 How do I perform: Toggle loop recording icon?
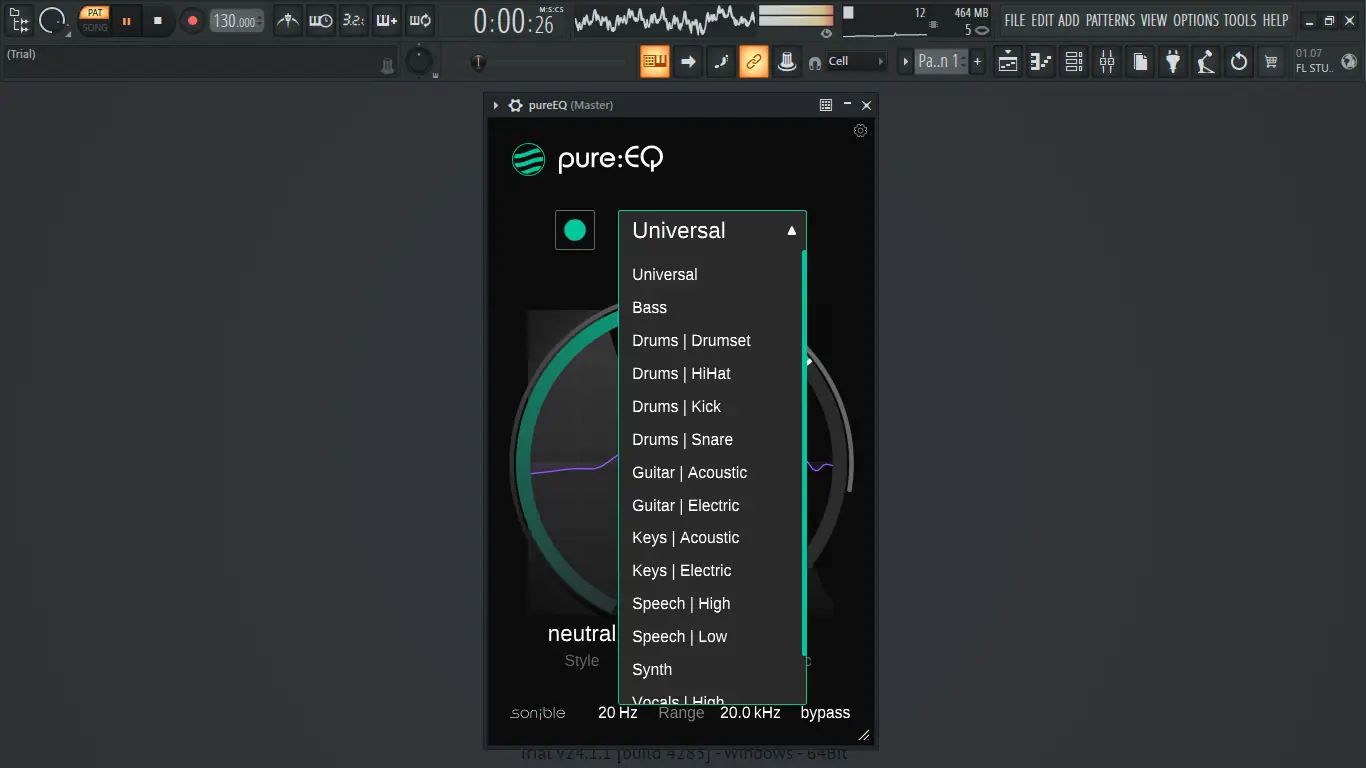[420, 20]
